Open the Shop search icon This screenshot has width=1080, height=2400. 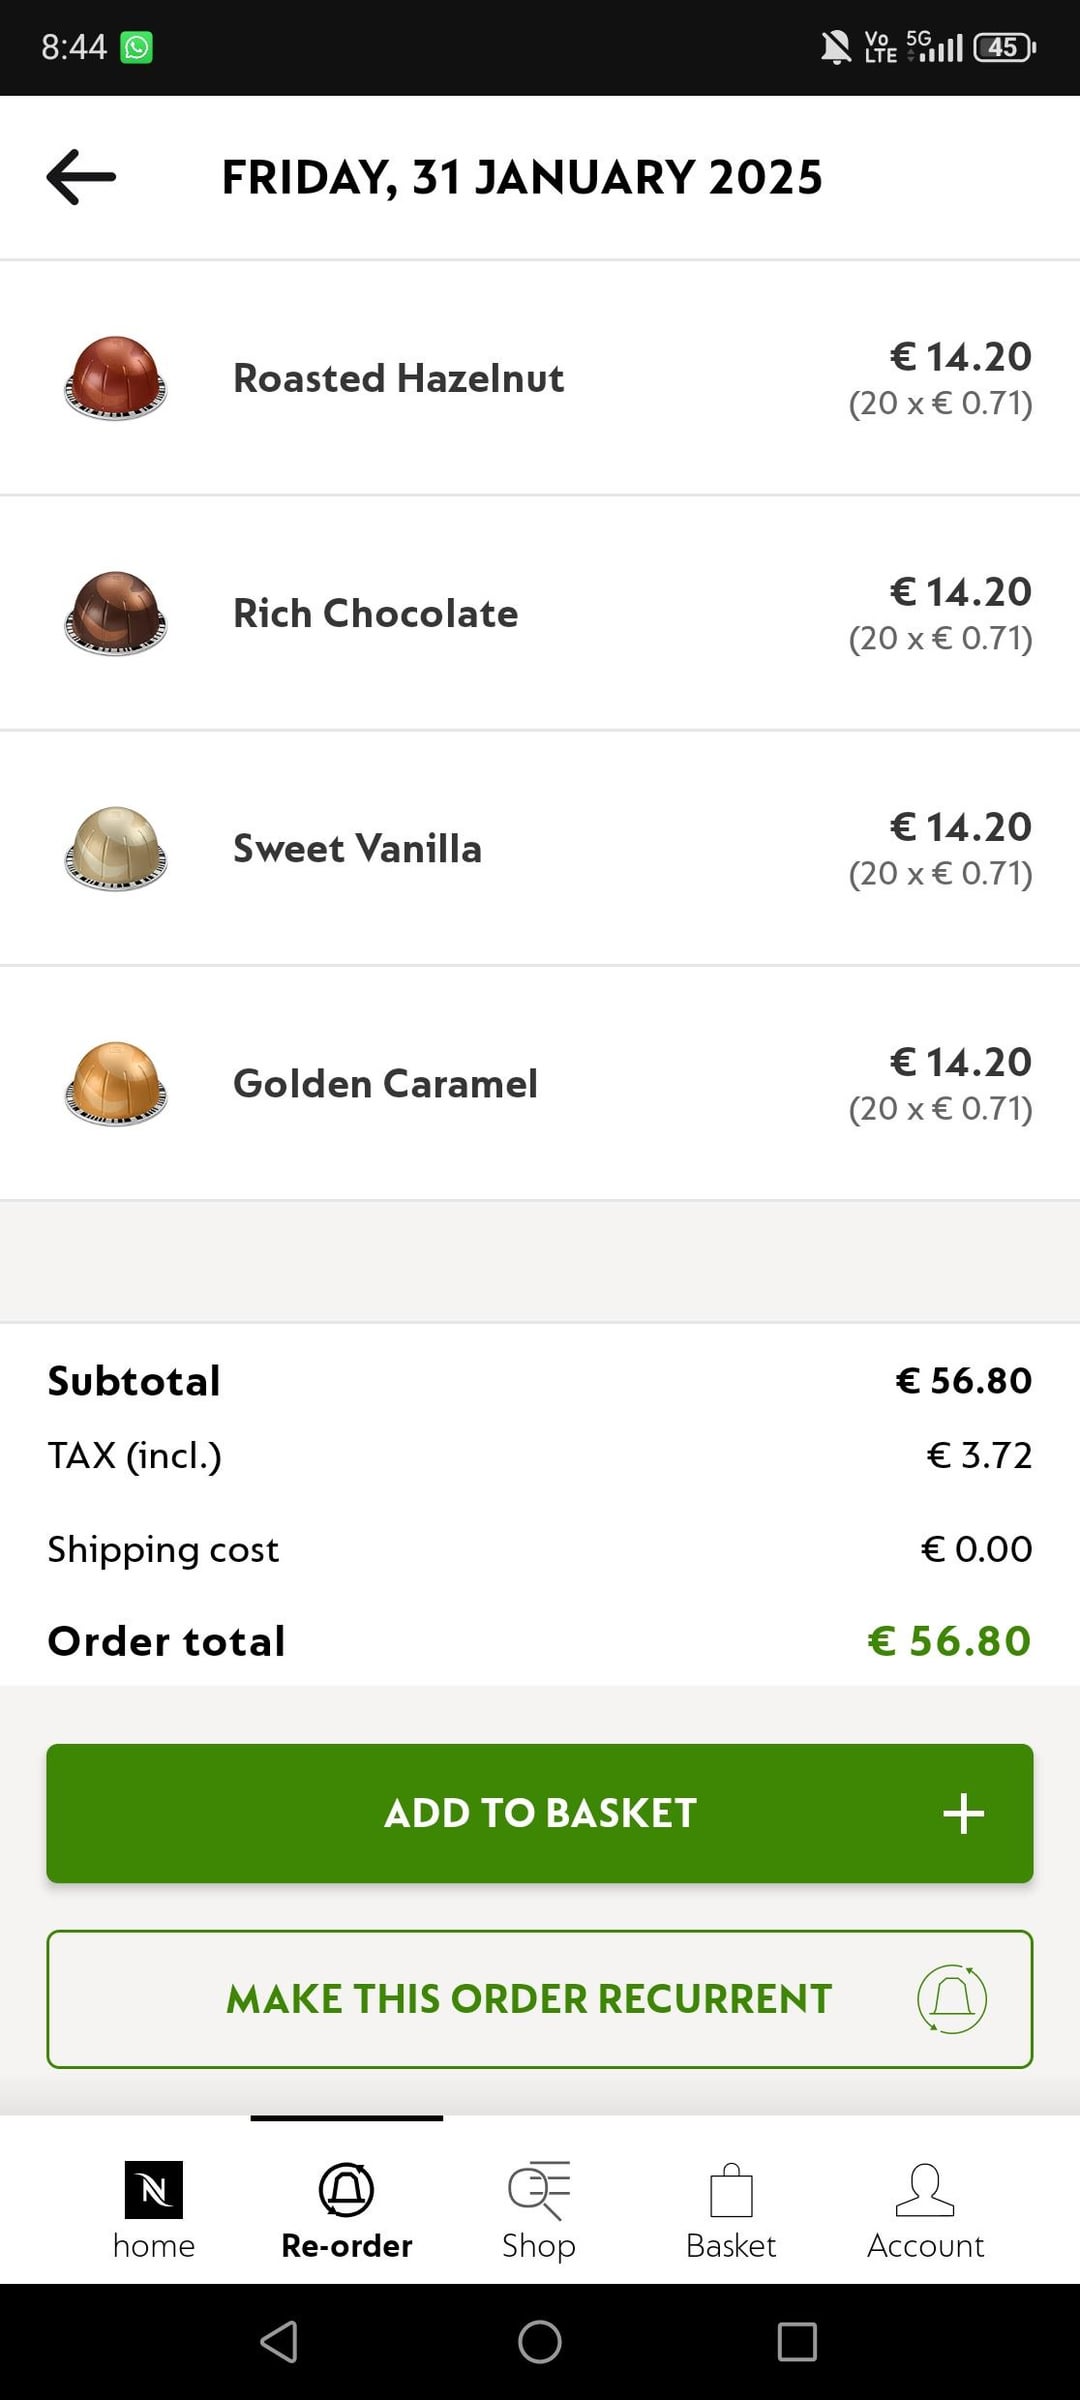(539, 2190)
